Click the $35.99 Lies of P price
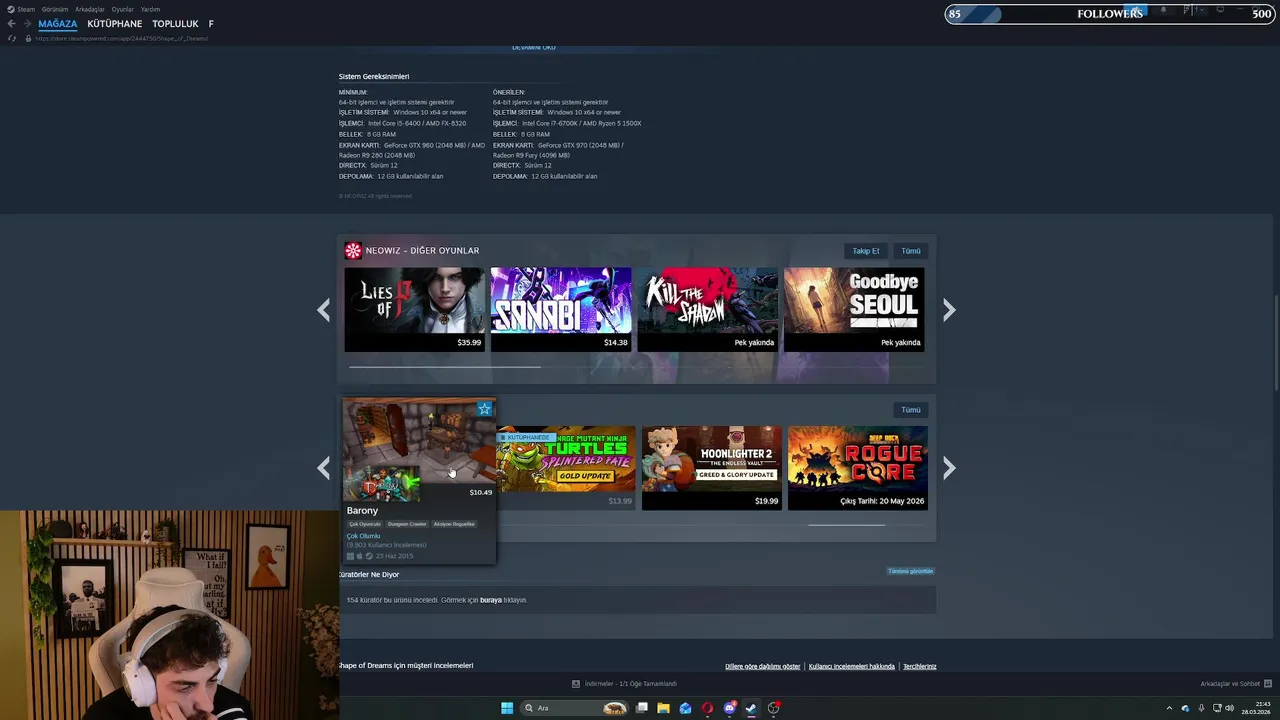This screenshot has height=720, width=1280. (469, 343)
